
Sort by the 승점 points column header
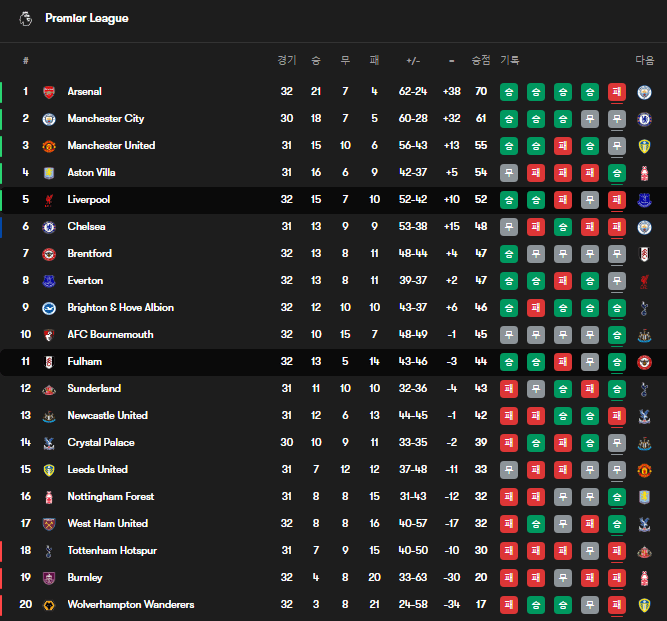[x=481, y=60]
